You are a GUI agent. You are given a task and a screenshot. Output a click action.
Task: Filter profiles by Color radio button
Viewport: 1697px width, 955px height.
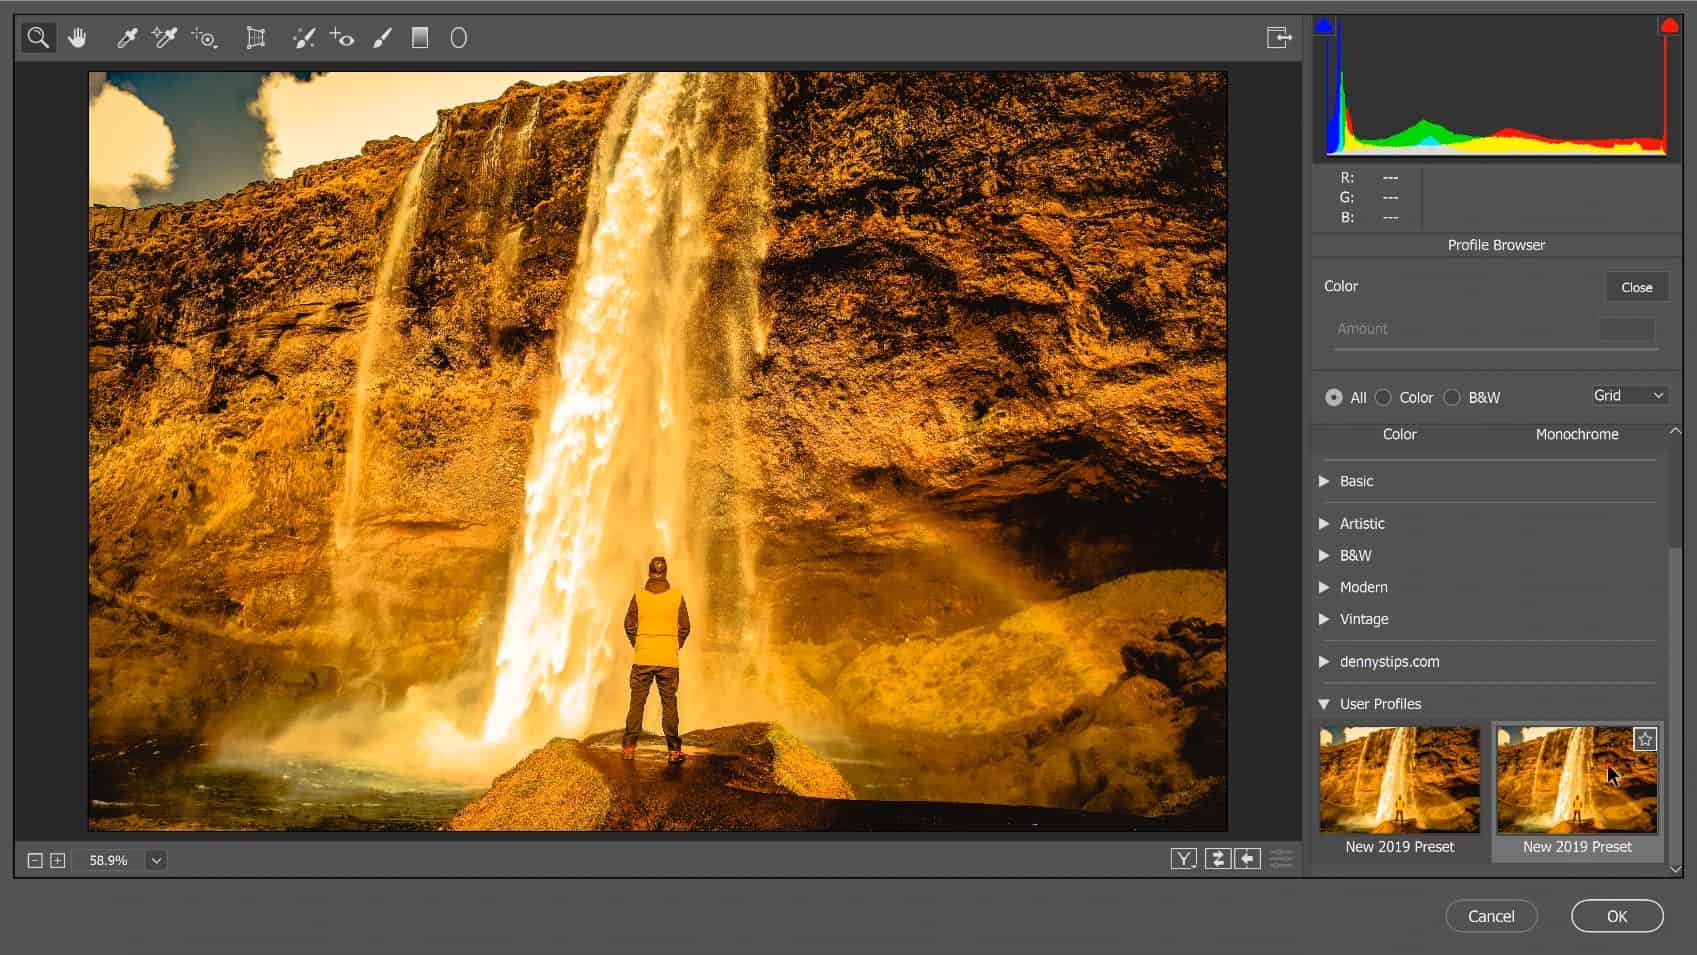click(x=1383, y=397)
